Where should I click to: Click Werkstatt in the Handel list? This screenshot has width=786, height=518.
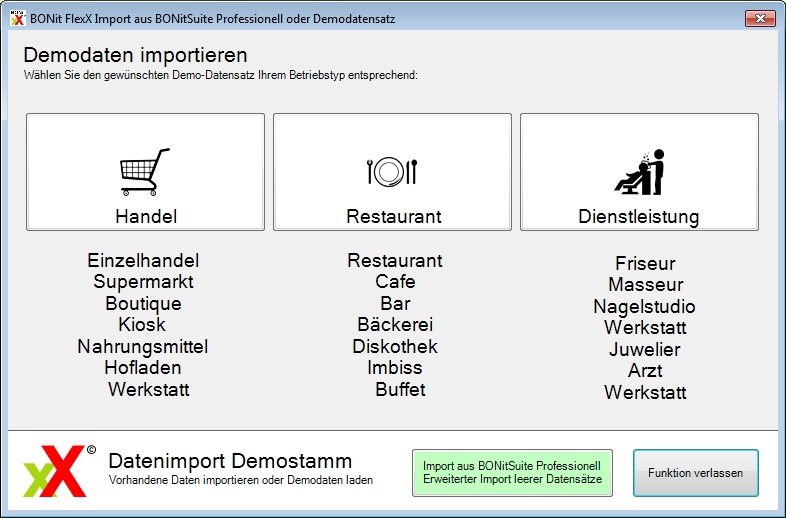(148, 389)
